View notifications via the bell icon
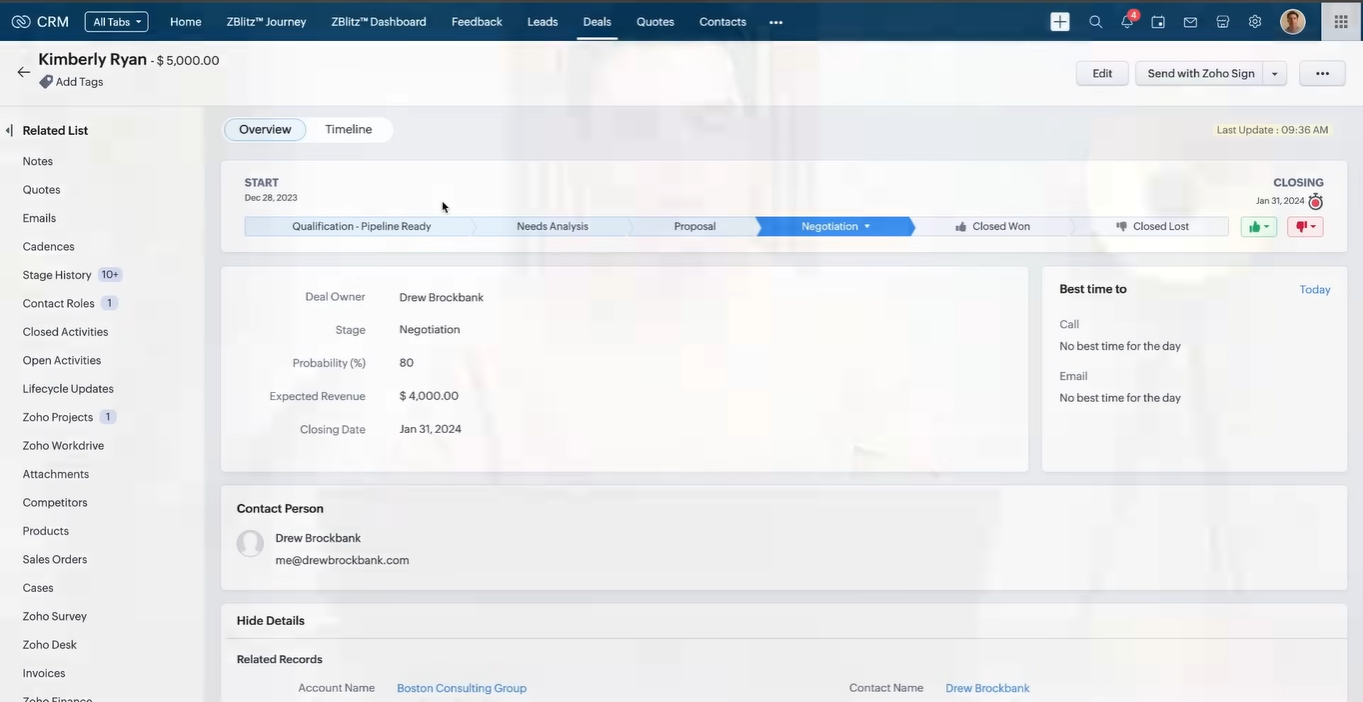The width and height of the screenshot is (1363, 702). pyautogui.click(x=1124, y=20)
